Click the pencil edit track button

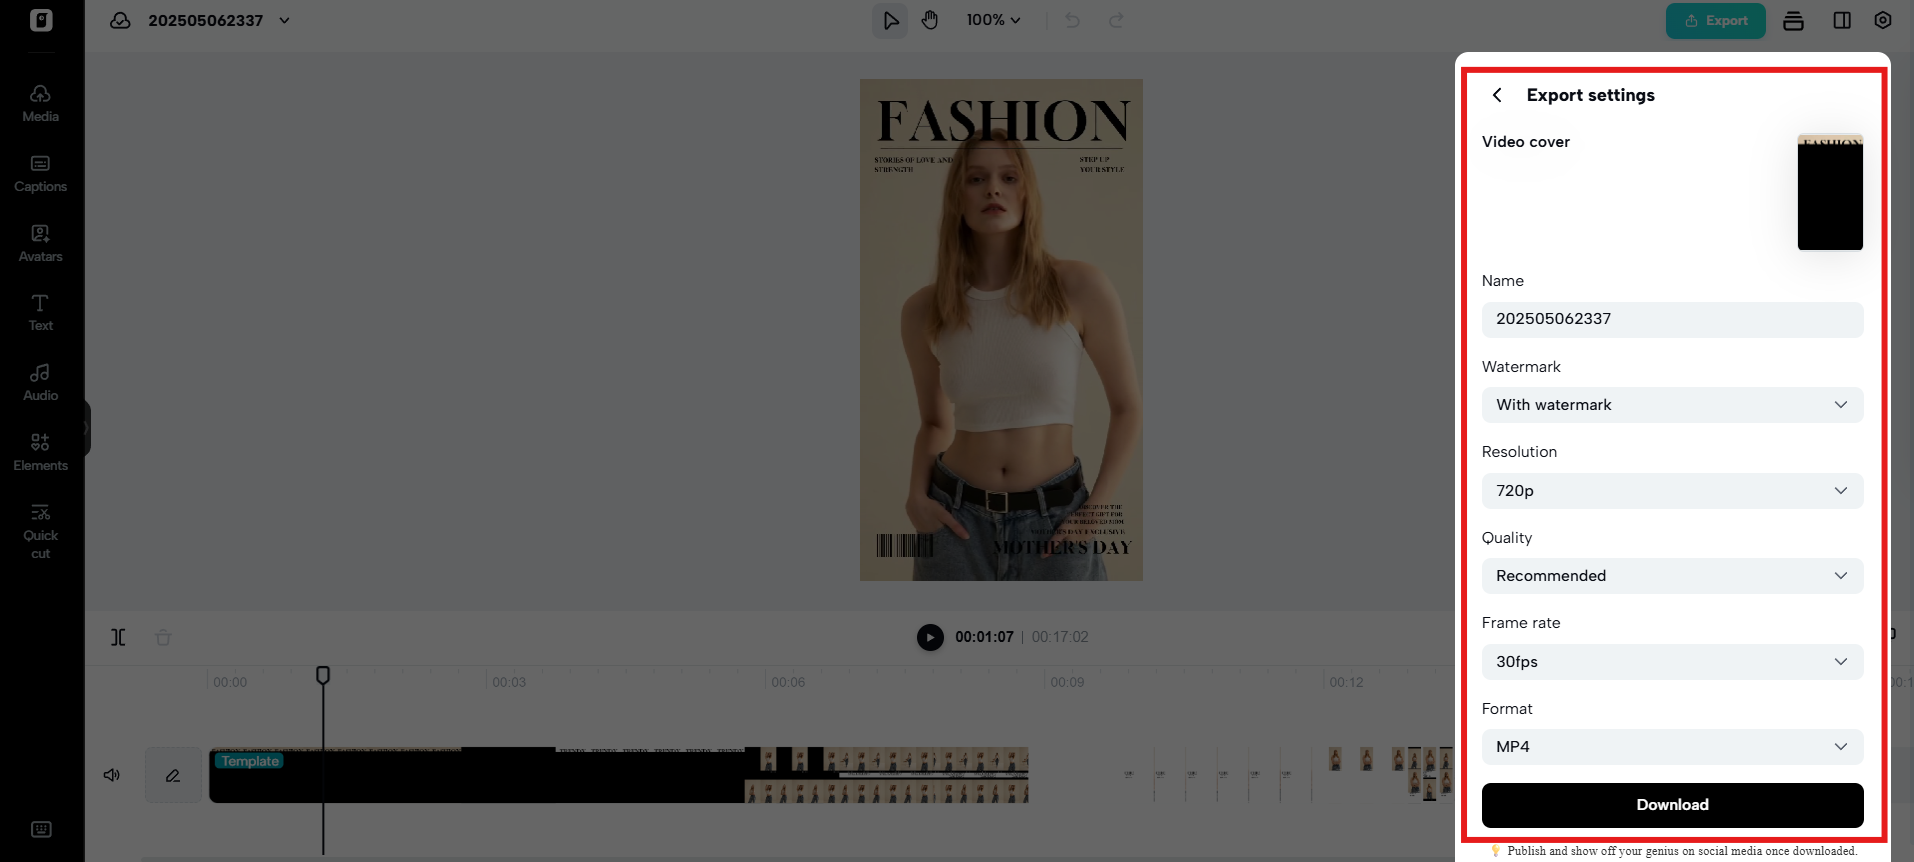point(173,775)
